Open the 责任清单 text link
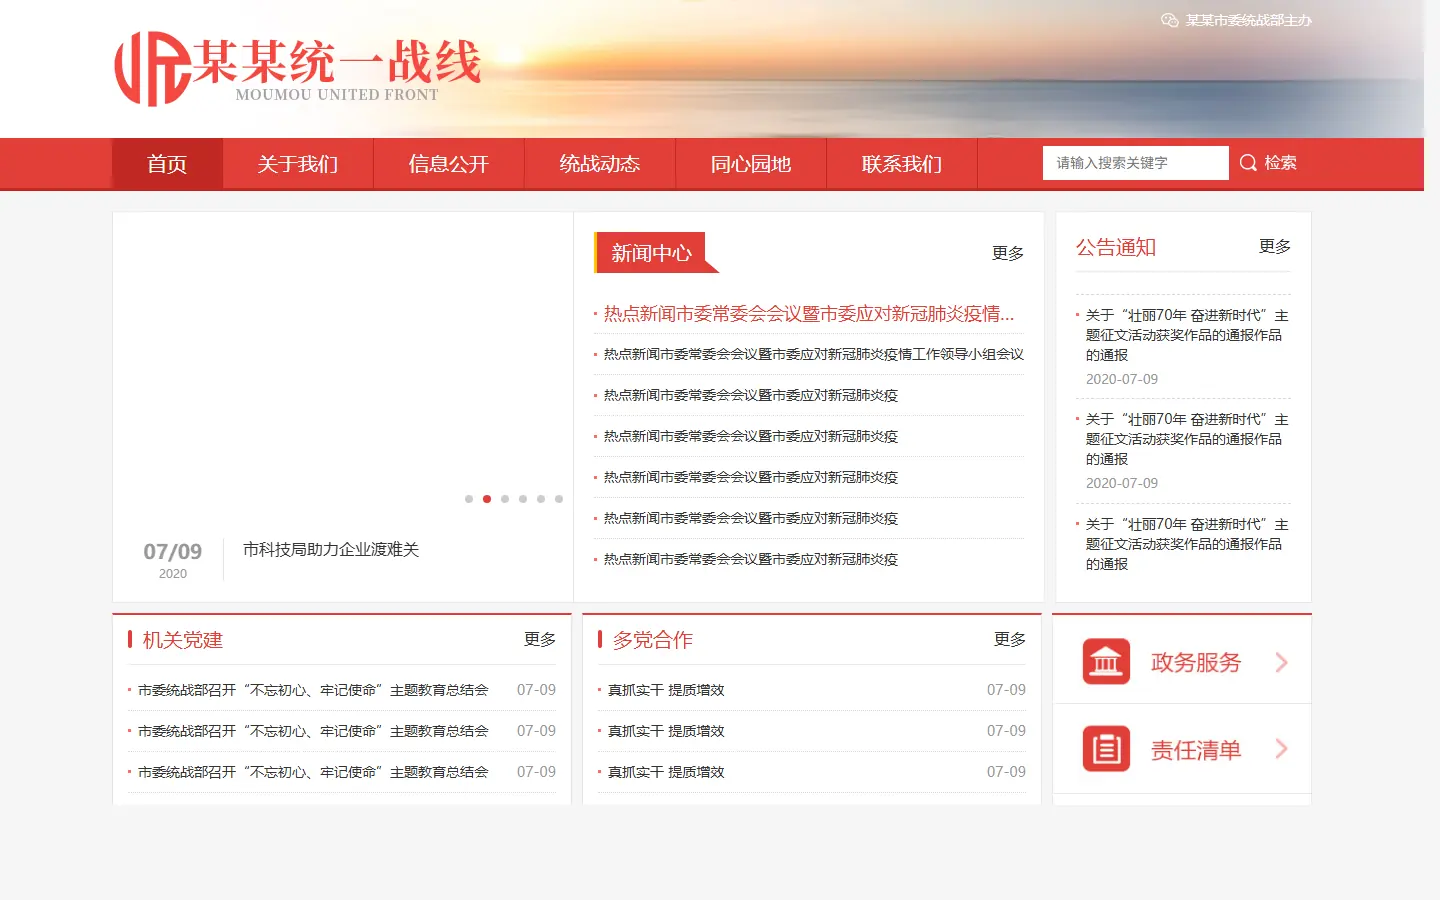This screenshot has height=900, width=1440. (x=1196, y=750)
